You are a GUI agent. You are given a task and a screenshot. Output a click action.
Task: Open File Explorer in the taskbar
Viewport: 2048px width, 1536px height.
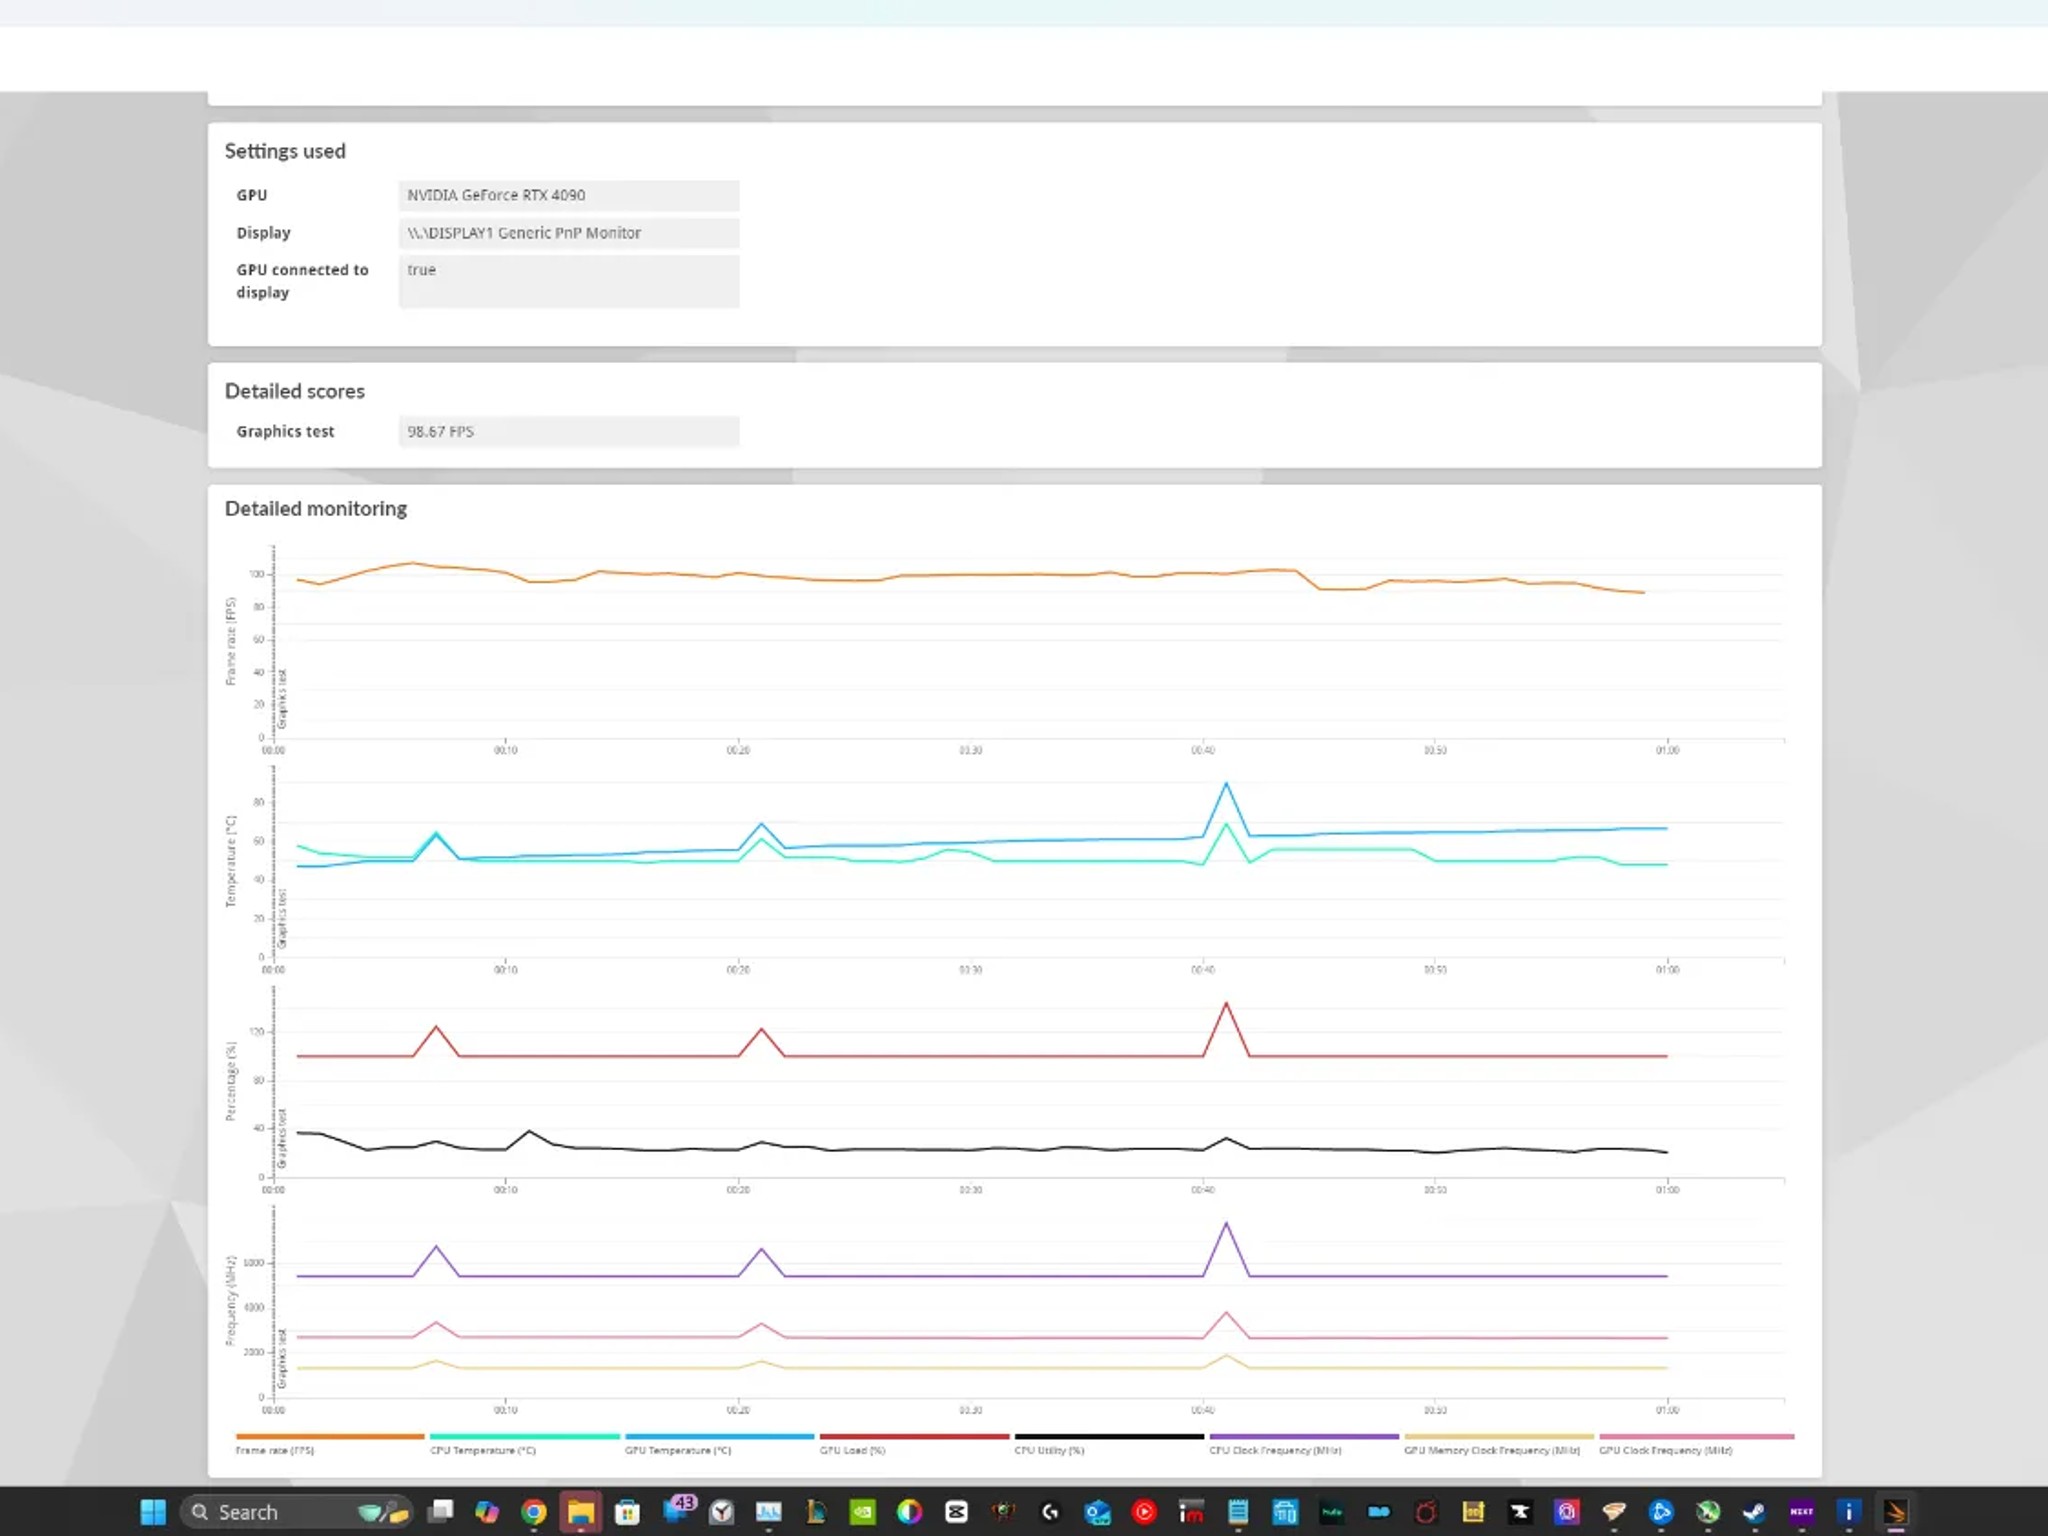point(581,1511)
